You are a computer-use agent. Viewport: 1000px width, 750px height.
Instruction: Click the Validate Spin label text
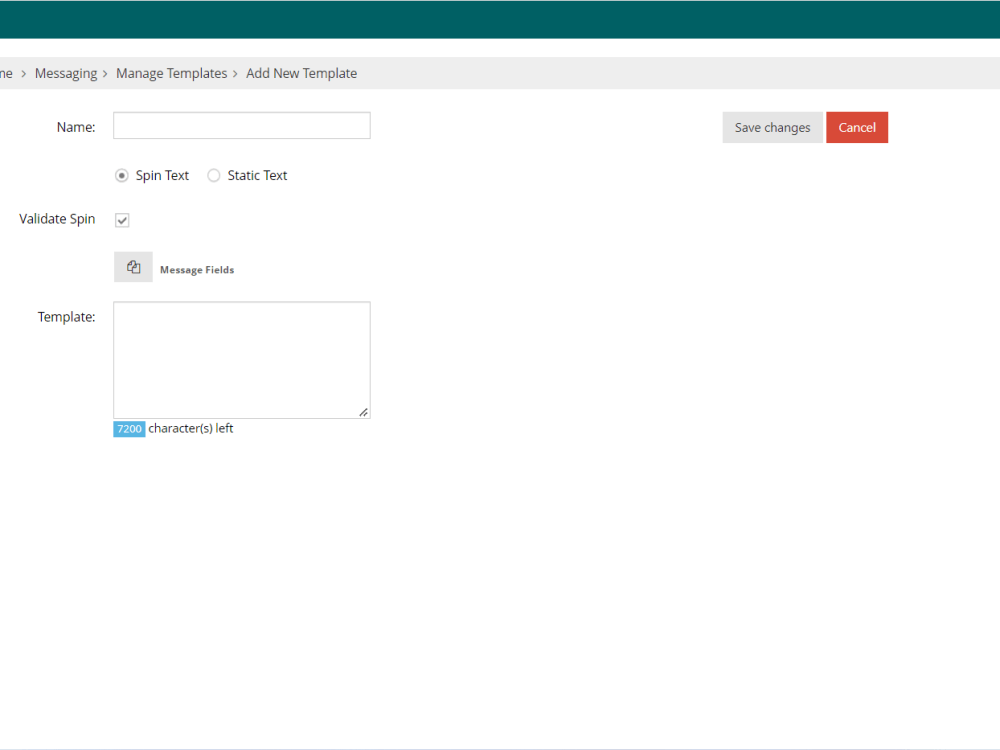tap(55, 218)
